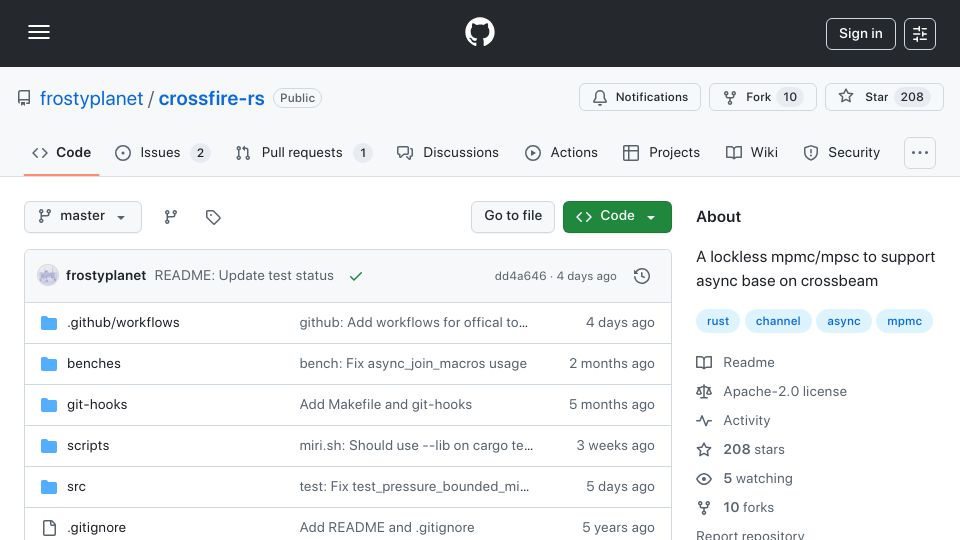The height and width of the screenshot is (540, 960).
Task: Open commit hash dd4a646
Action: tap(520, 276)
